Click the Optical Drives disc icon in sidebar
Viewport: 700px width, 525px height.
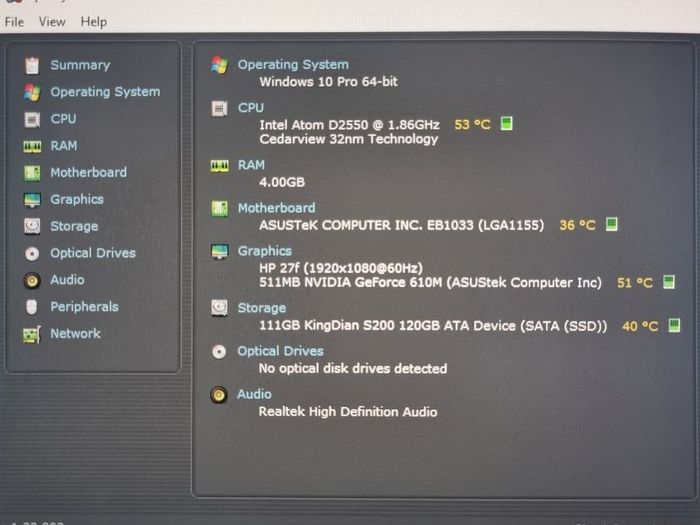32,254
